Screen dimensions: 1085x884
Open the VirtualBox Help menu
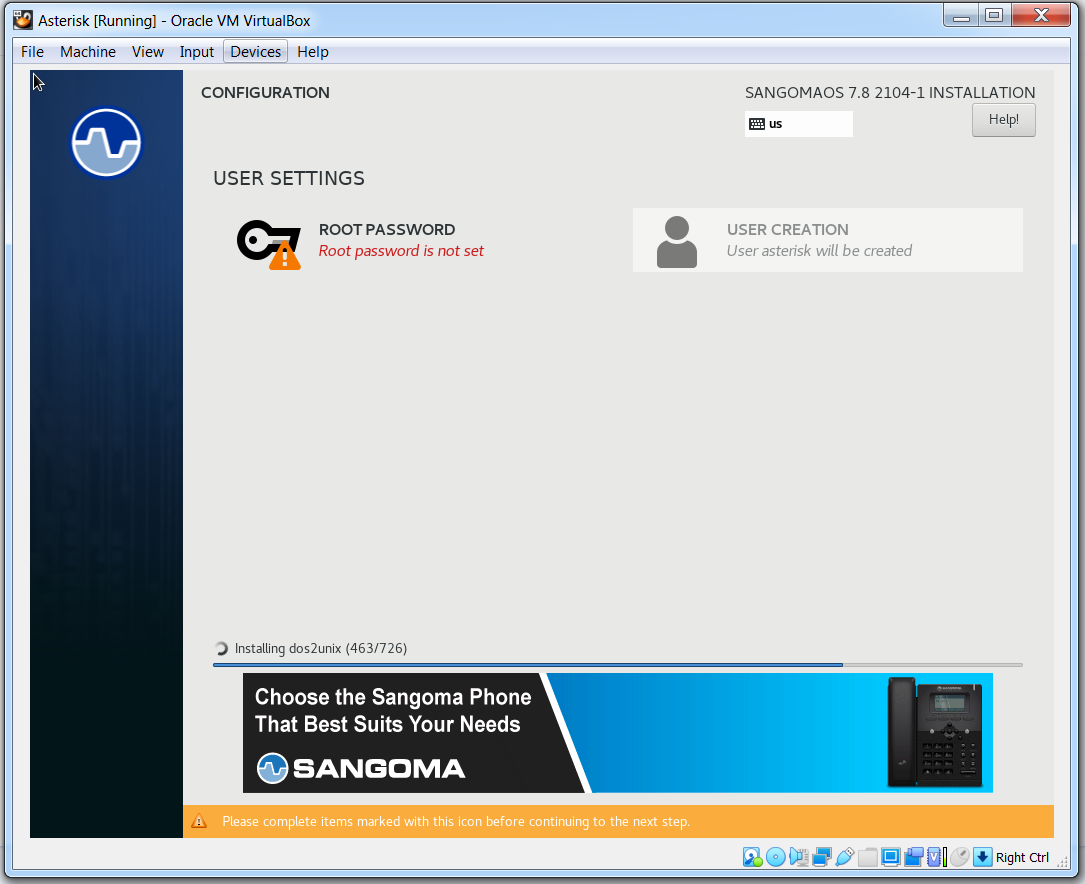pyautogui.click(x=313, y=52)
